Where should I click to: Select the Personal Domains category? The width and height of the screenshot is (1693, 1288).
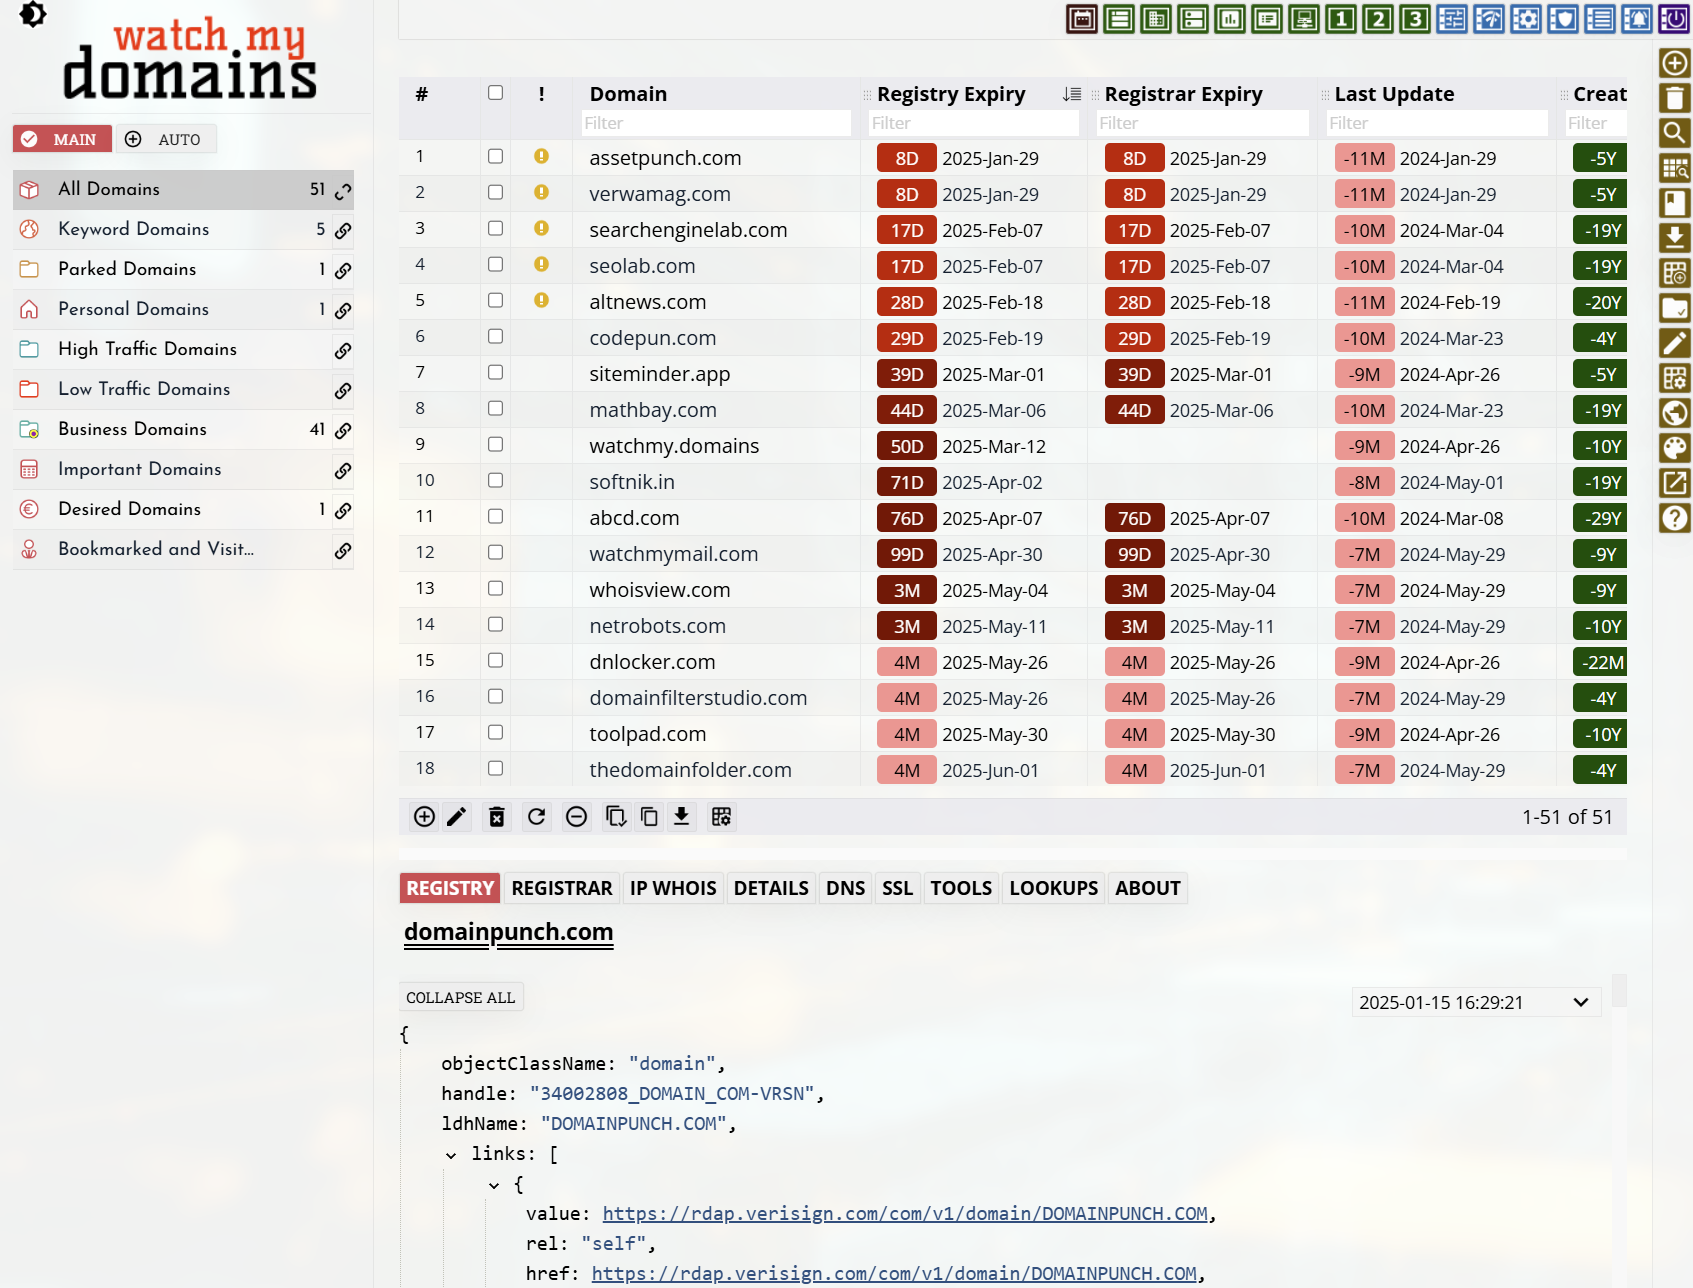coord(183,309)
